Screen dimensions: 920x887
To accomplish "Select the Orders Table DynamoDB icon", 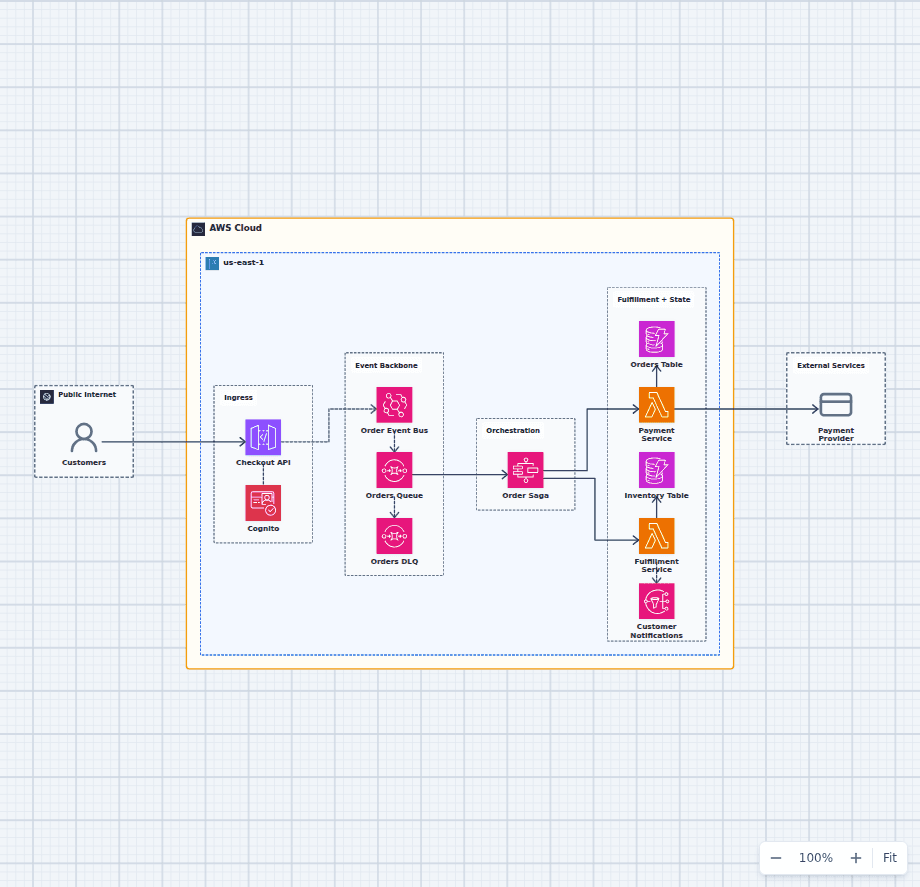I will coord(657,339).
